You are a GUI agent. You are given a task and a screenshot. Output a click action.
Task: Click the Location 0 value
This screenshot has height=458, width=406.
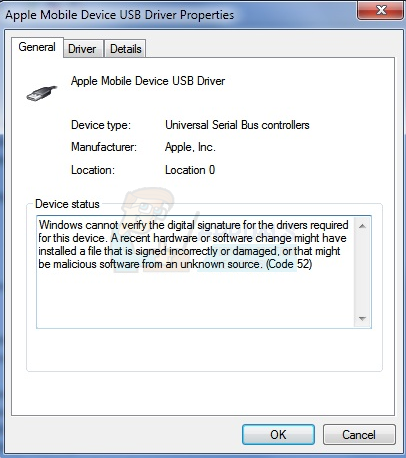coord(190,170)
